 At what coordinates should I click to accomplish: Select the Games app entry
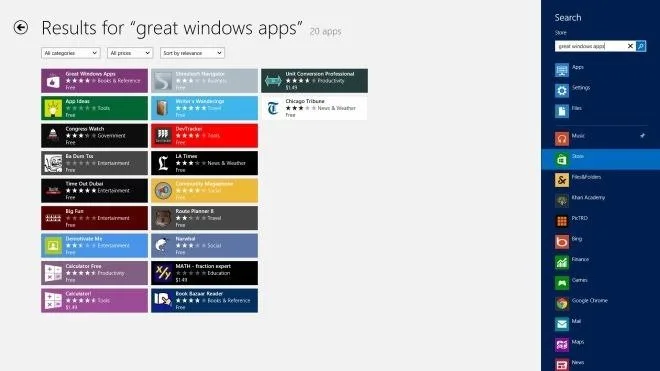tap(601, 283)
